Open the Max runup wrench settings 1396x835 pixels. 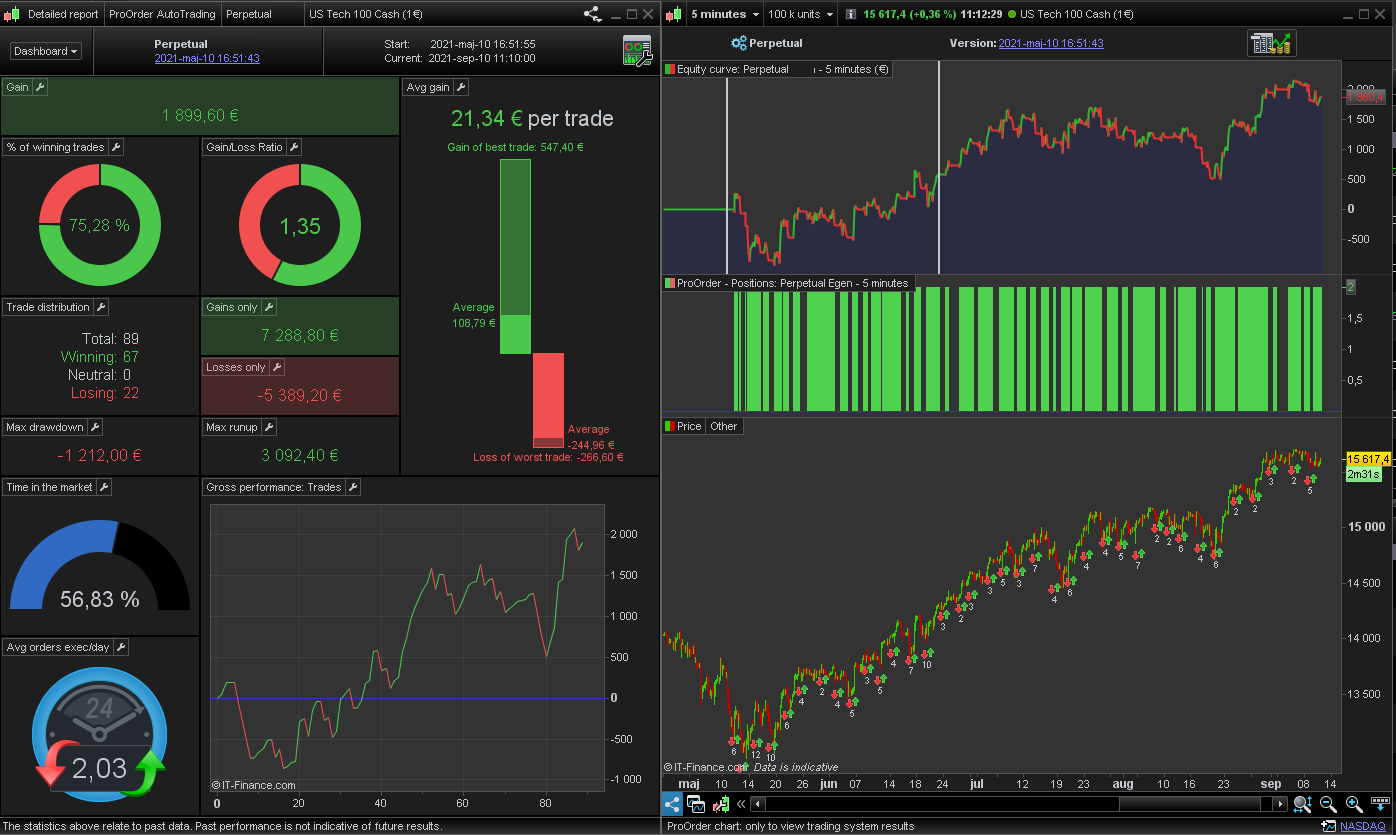(269, 427)
